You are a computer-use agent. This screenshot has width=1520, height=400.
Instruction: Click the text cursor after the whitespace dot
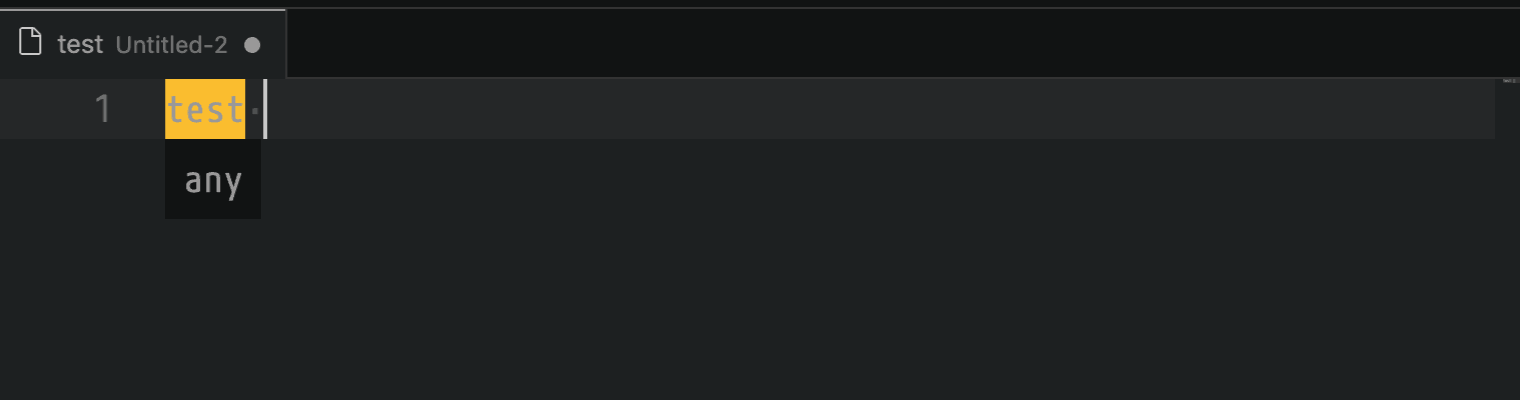point(265,109)
